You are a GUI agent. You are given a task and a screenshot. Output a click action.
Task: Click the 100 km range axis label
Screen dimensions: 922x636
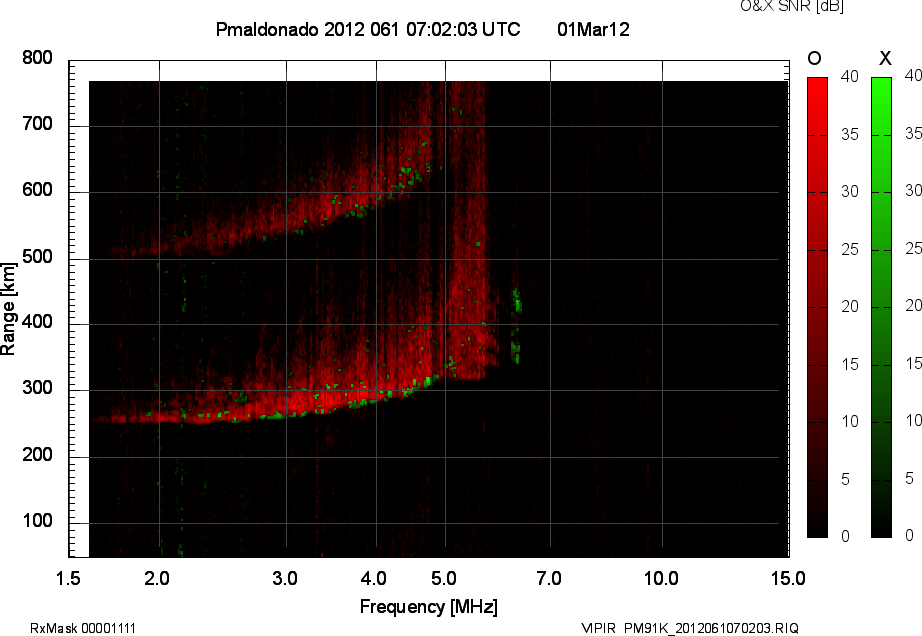click(x=37, y=521)
